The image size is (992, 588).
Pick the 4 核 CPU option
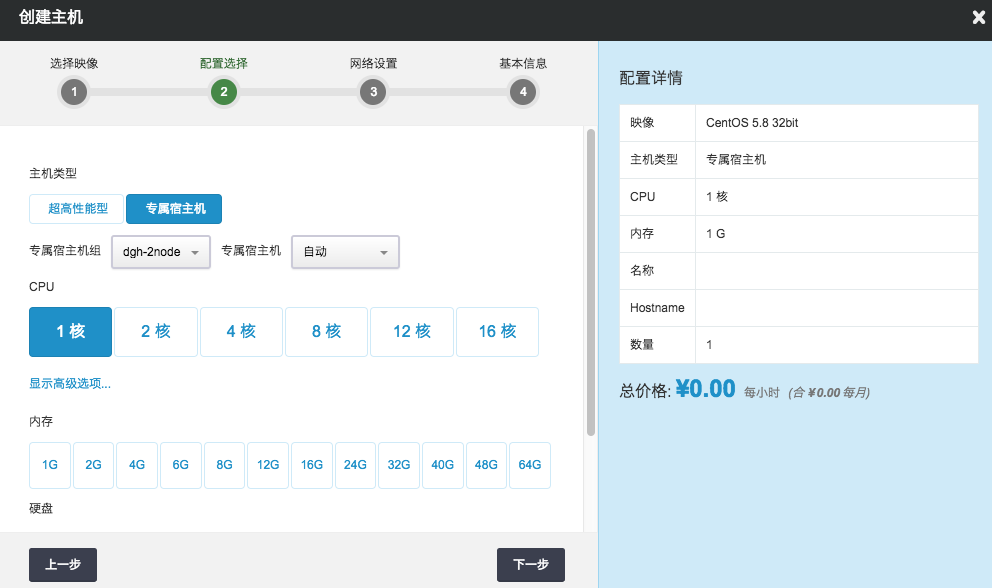(241, 332)
